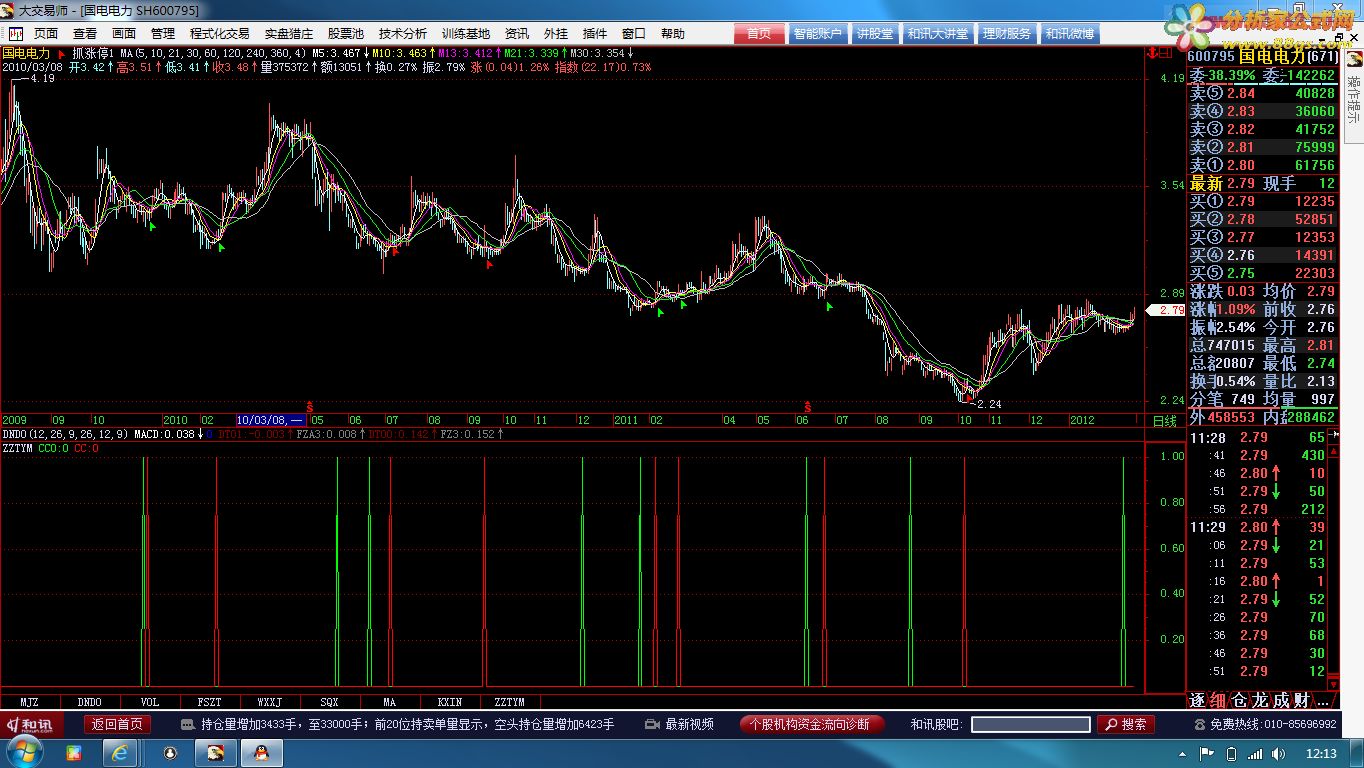
Task: Show hidden tray icons arrow
Action: 1182,754
